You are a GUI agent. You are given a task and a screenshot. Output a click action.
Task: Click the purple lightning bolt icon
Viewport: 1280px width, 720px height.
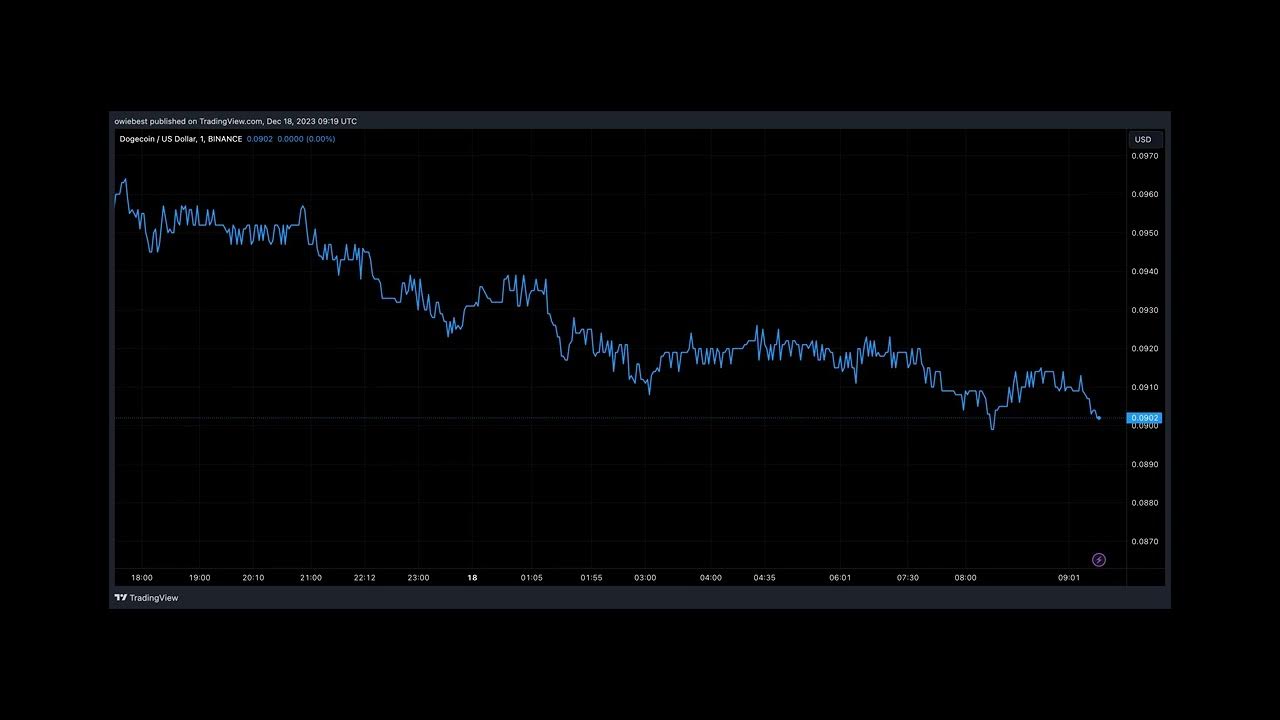tap(1099, 560)
